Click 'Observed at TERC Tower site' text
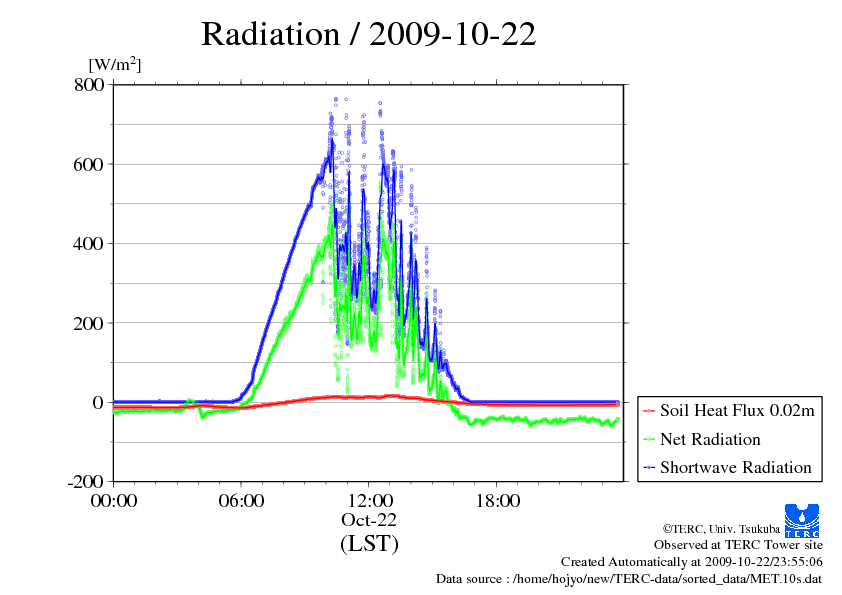Screen dimensions: 842x595 click(x=738, y=545)
